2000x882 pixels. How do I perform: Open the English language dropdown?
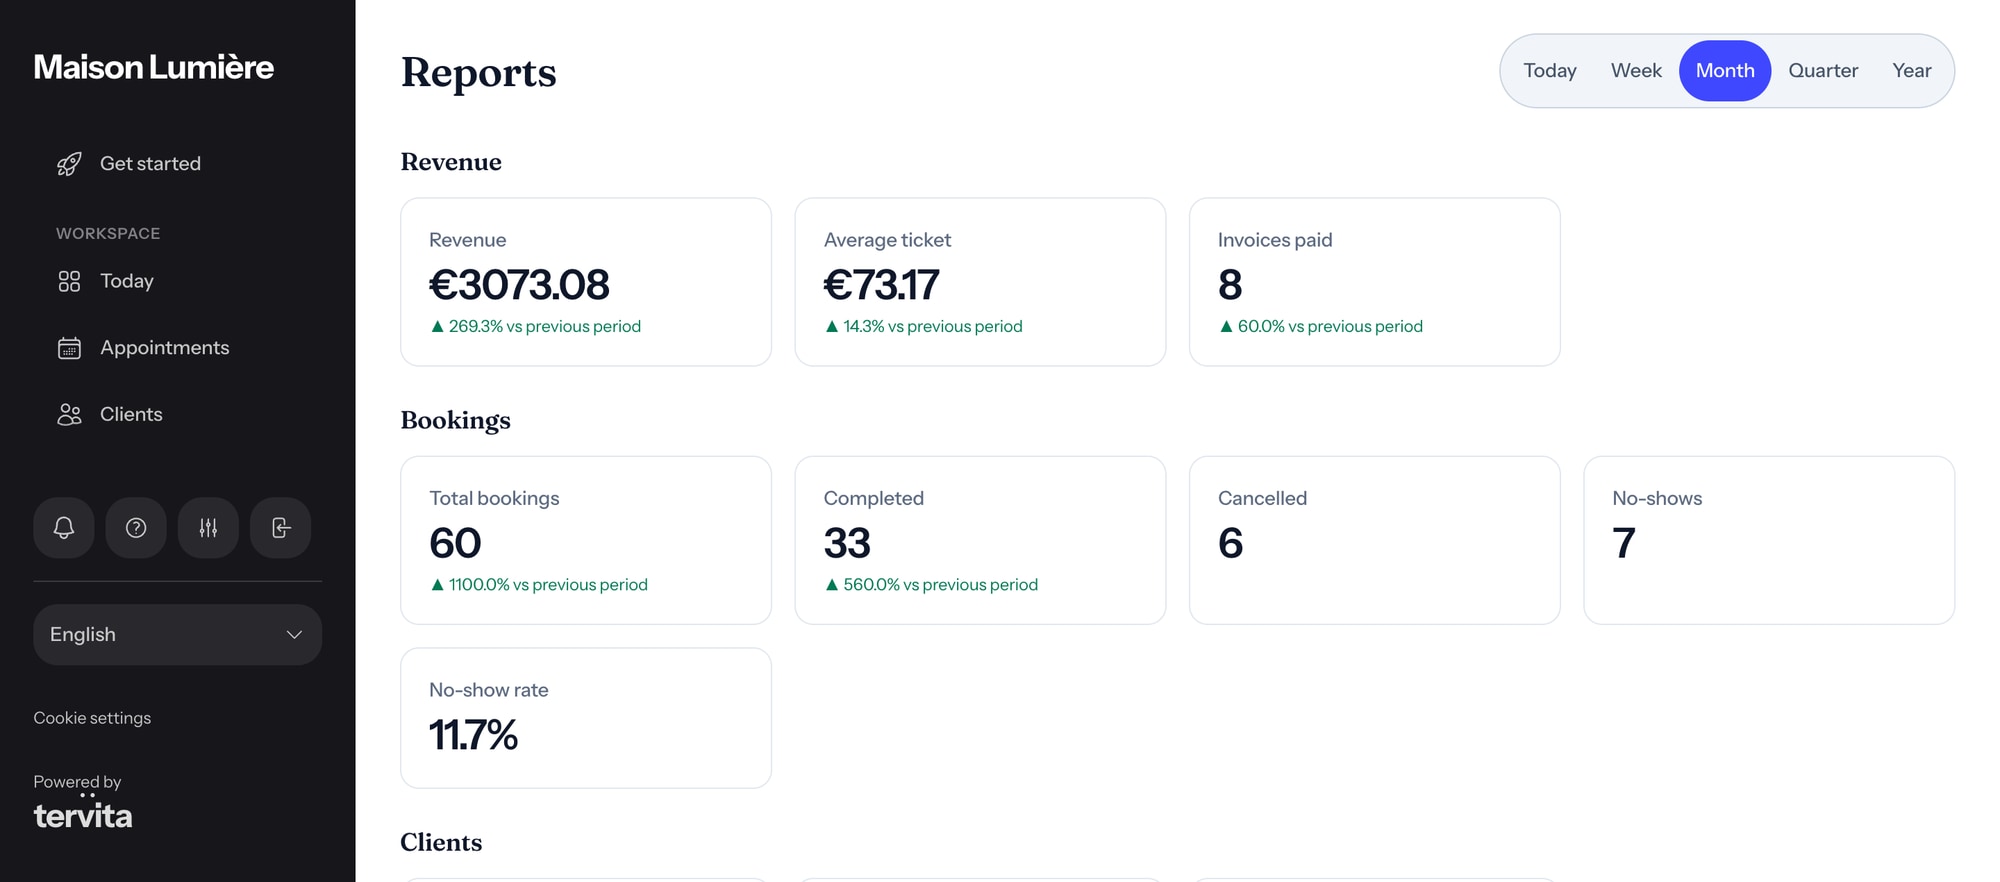[178, 635]
